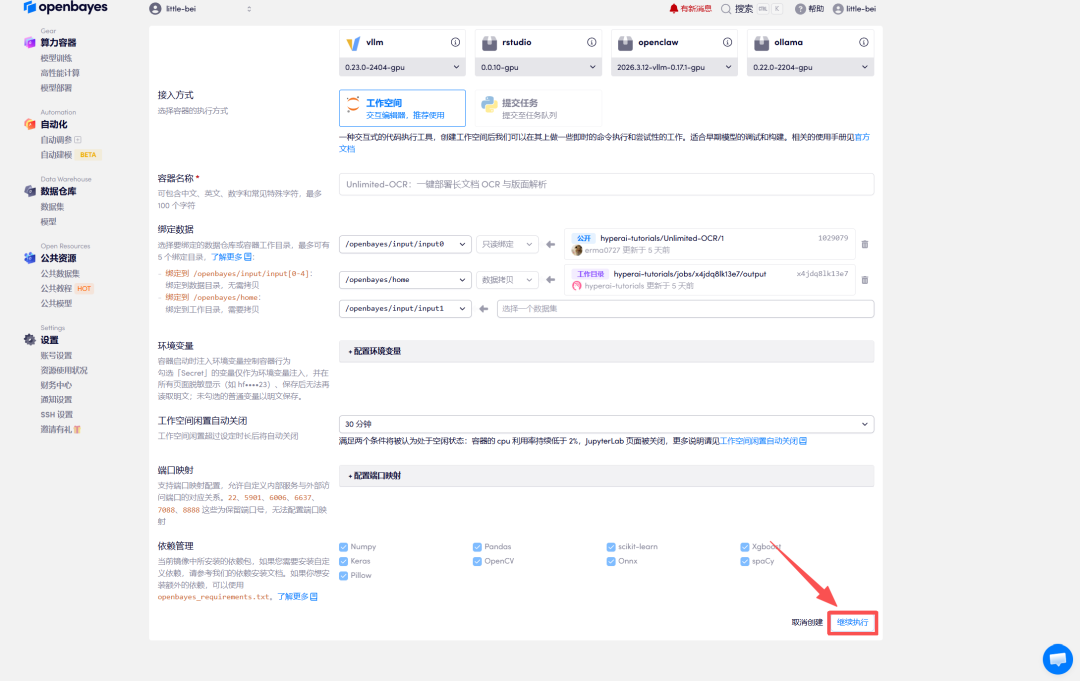Image resolution: width=1080 pixels, height=681 pixels.
Task: Go to 公共教程 in sidebar
Action: [x=56, y=289]
